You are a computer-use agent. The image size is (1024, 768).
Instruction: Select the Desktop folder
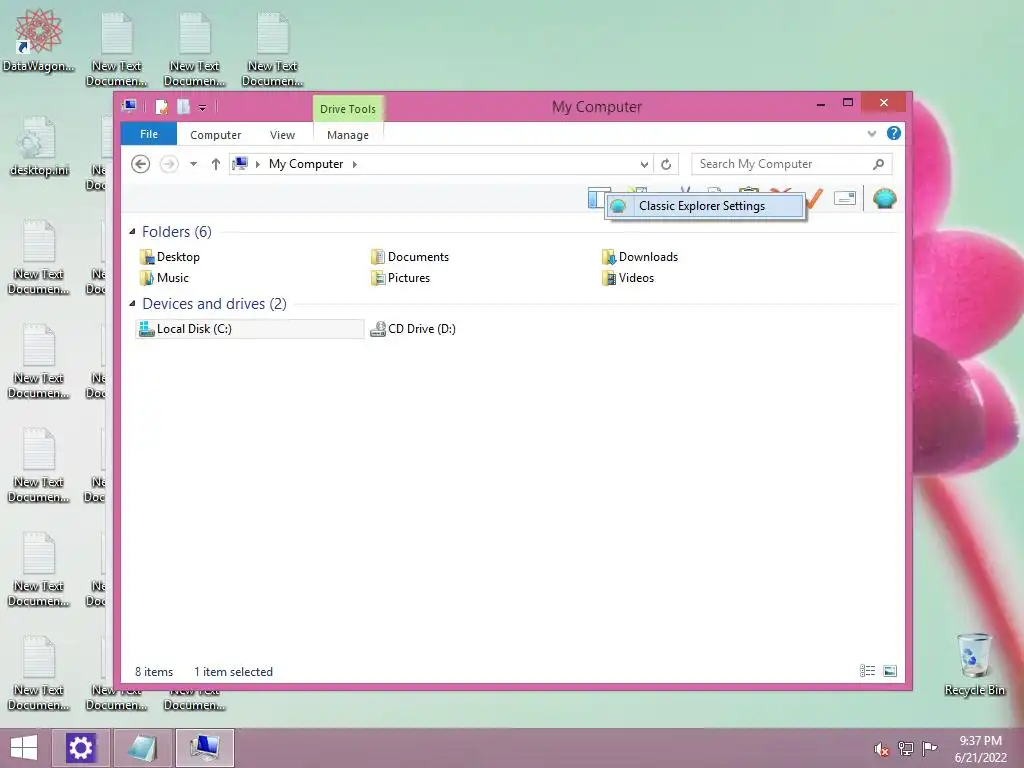click(x=170, y=257)
